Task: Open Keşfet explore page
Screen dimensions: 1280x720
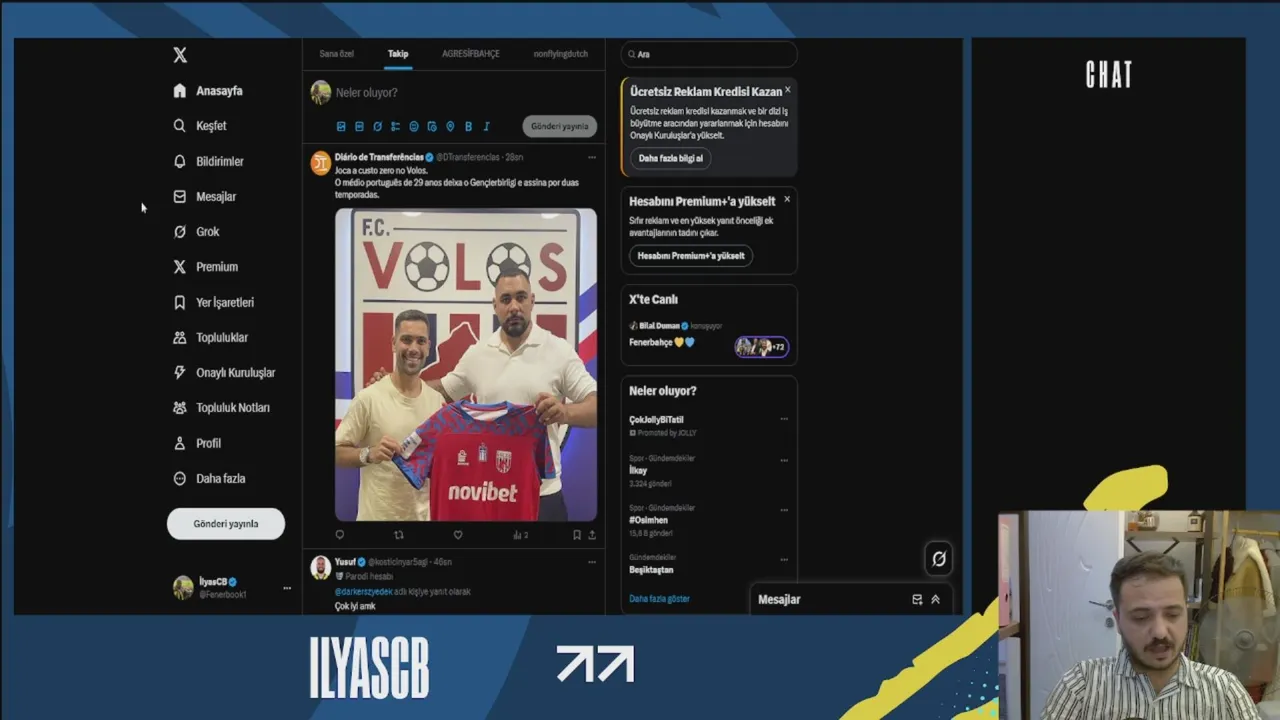Action: click(x=200, y=126)
